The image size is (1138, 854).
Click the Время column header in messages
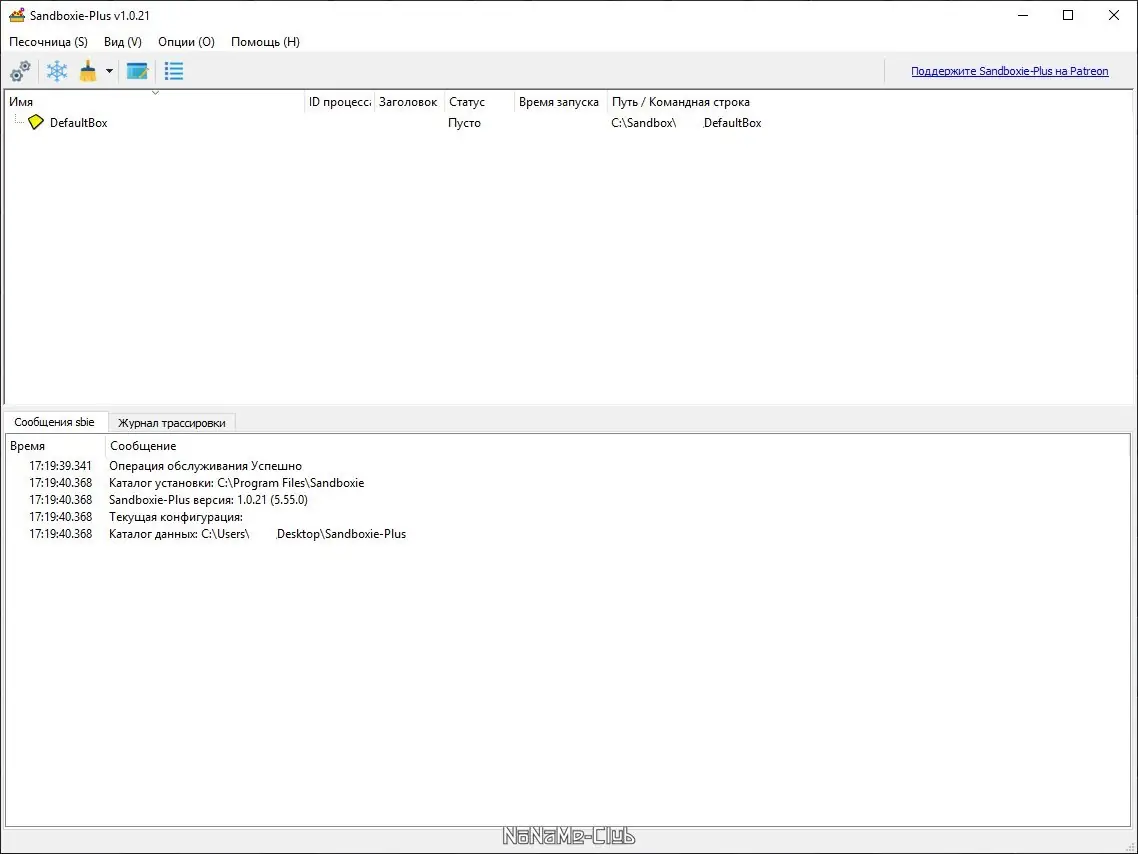pyautogui.click(x=55, y=446)
